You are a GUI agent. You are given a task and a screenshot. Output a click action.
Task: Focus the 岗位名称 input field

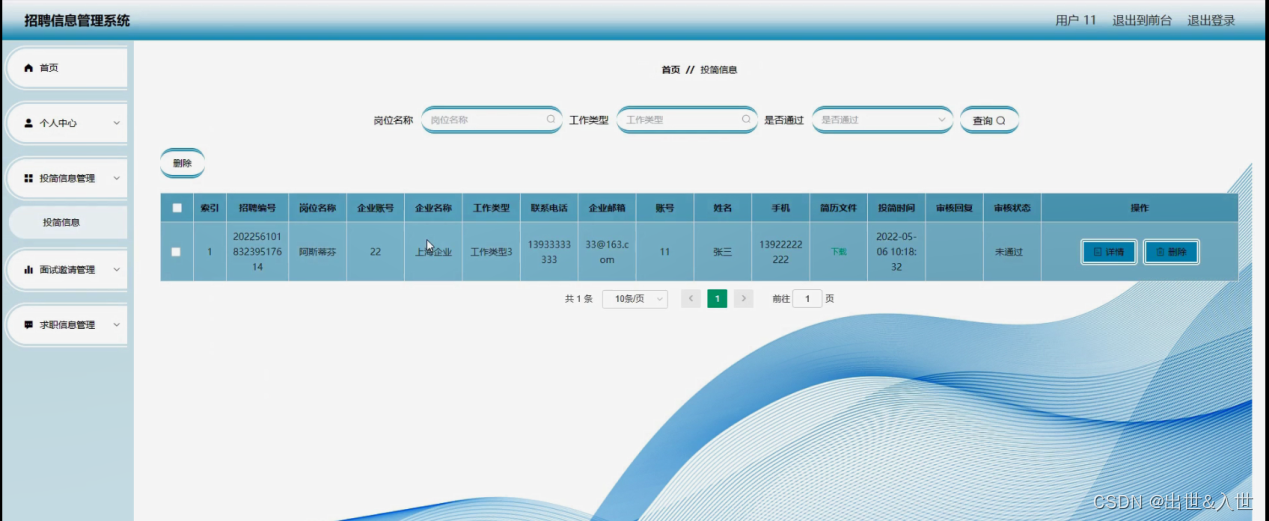[x=491, y=120]
